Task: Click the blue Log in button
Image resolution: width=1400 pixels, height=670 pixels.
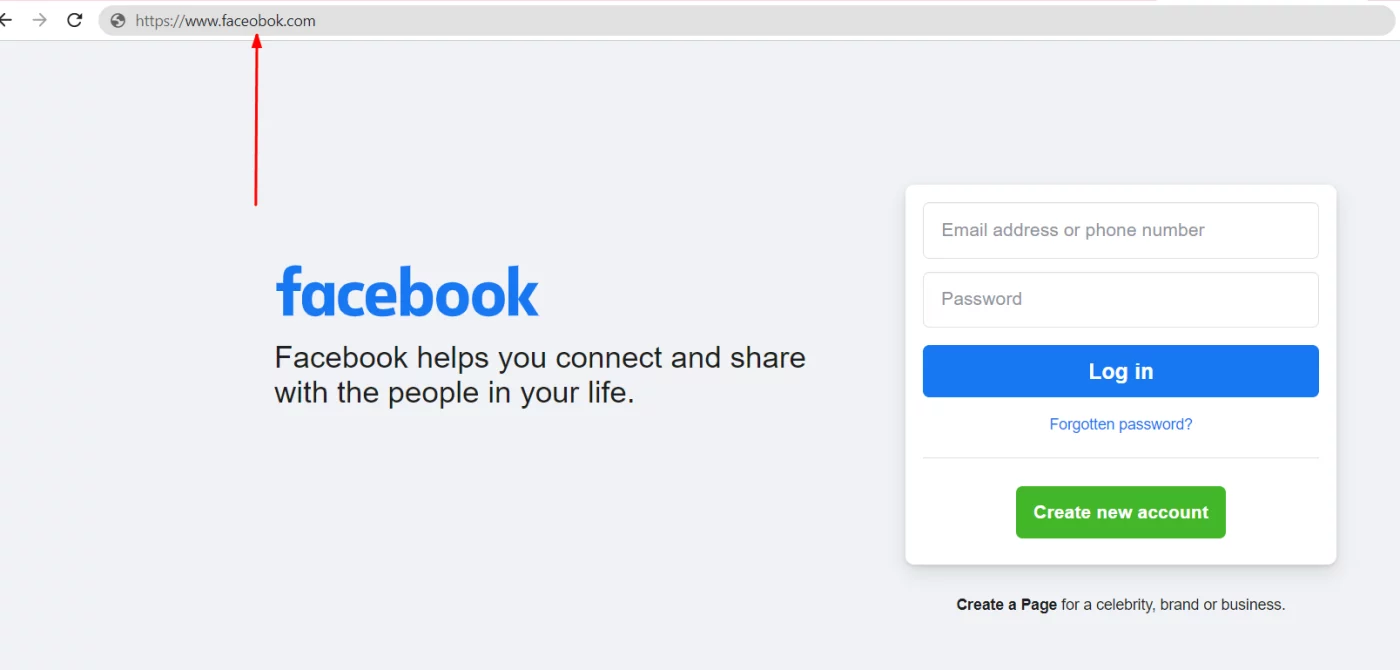Action: (1120, 371)
